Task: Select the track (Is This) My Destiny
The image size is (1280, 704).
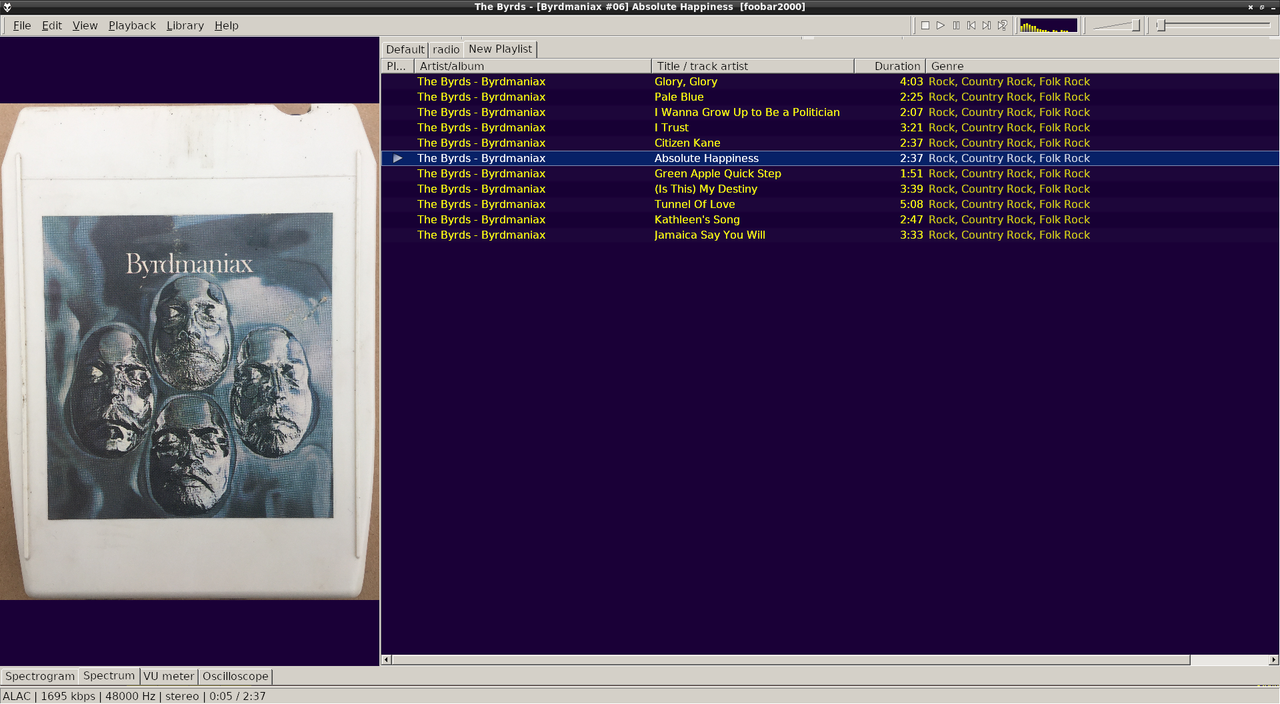Action: pyautogui.click(x=830, y=189)
